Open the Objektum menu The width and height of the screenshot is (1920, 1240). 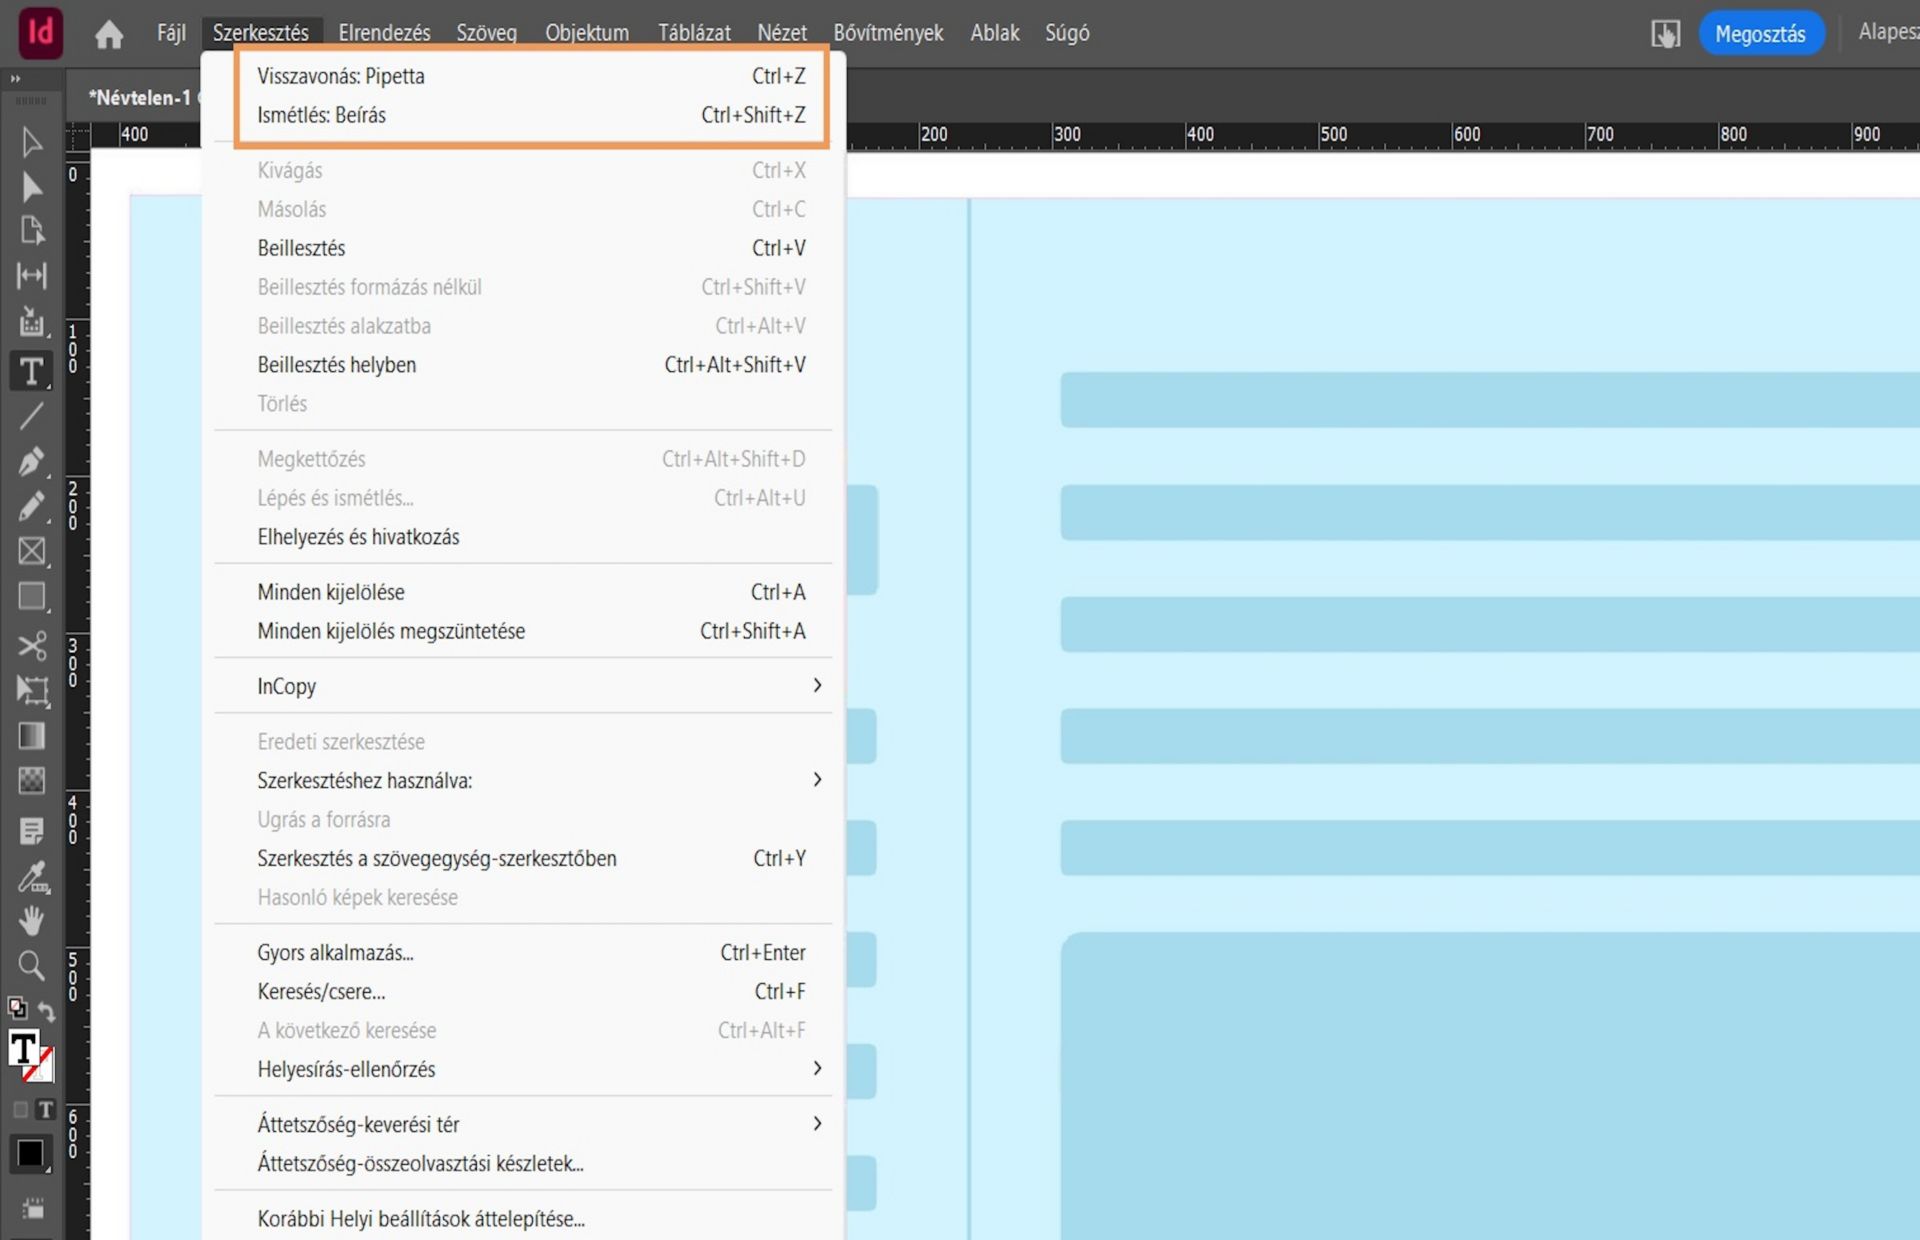(586, 33)
